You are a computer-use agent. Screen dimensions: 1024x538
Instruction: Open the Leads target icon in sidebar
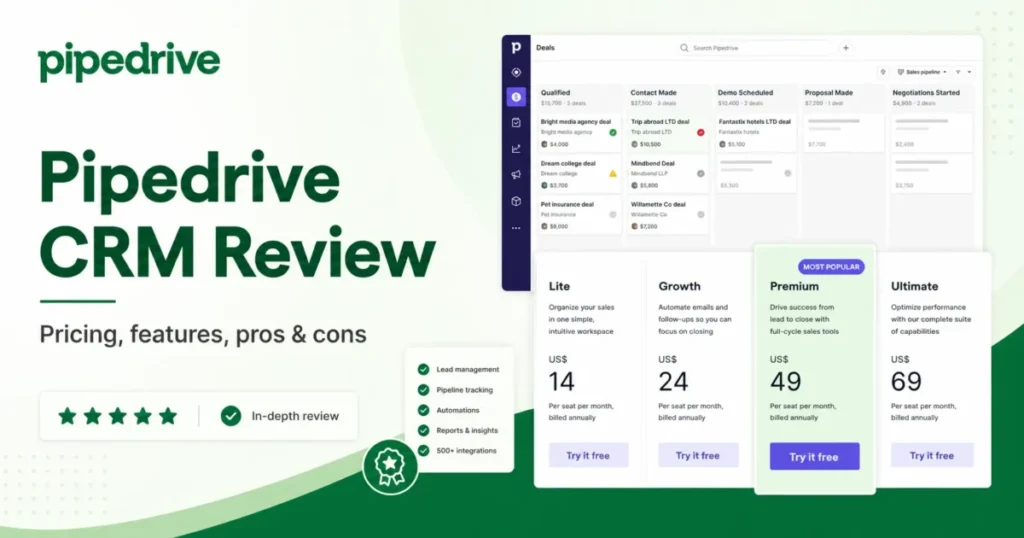(x=516, y=72)
